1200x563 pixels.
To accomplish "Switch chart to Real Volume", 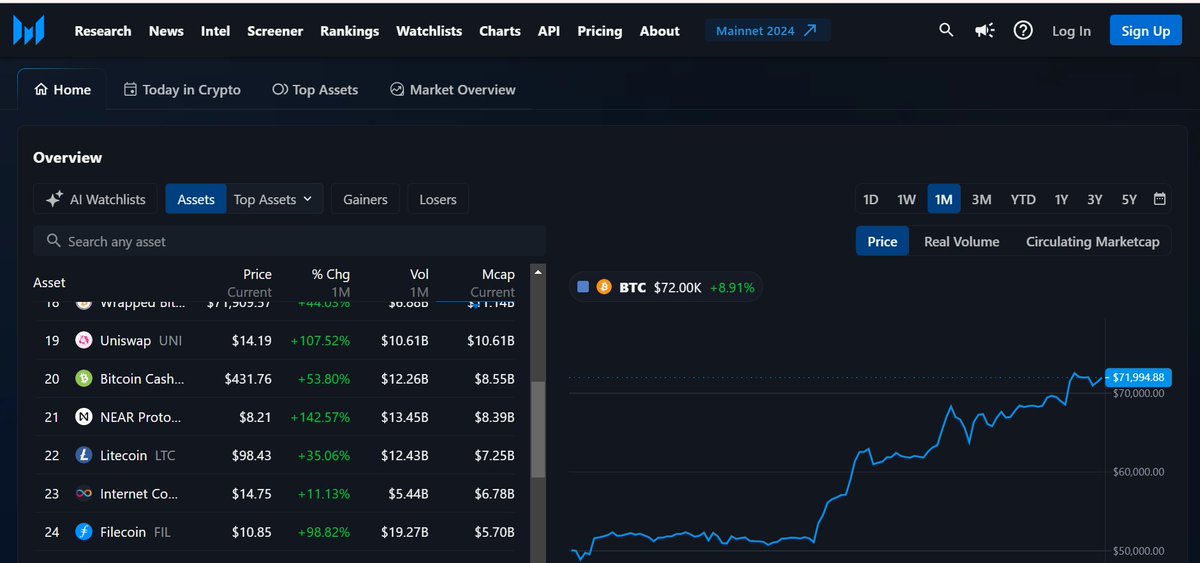I will pos(961,241).
